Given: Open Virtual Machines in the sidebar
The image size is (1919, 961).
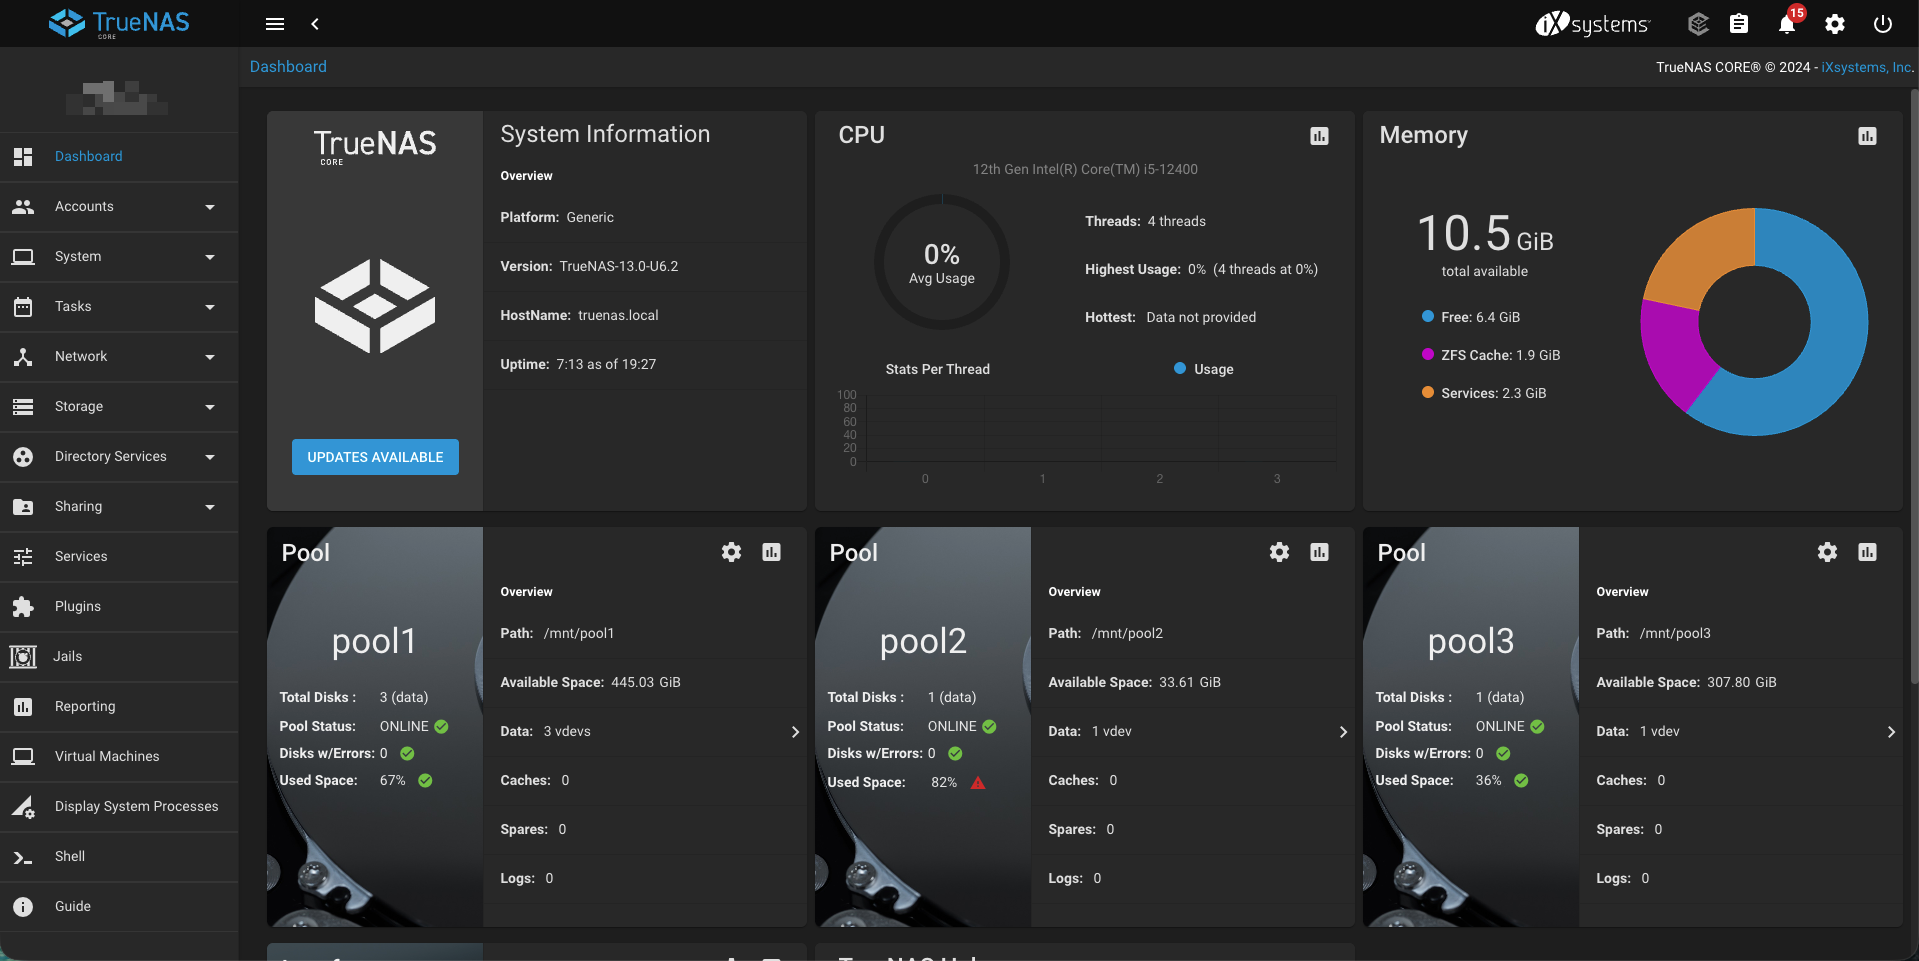Looking at the screenshot, I should [x=119, y=757].
